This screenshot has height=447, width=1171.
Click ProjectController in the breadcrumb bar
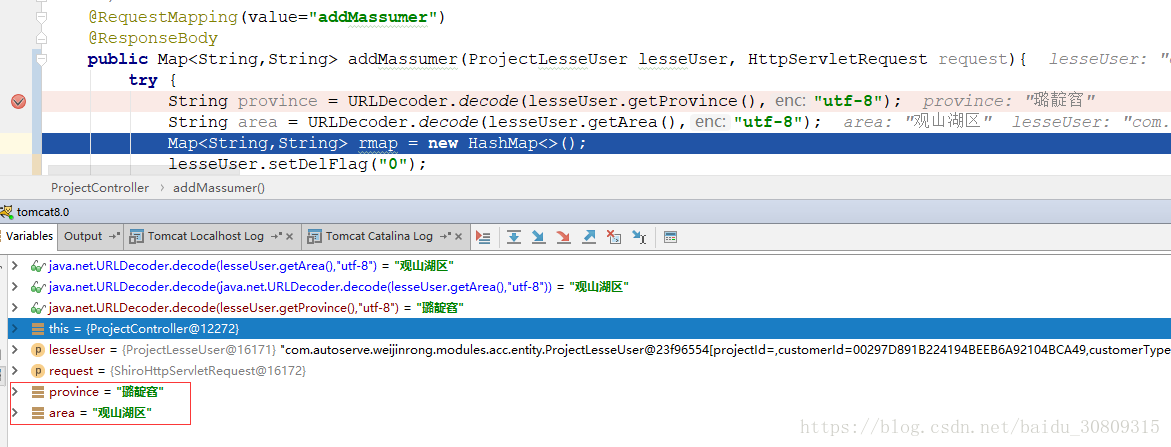click(x=100, y=187)
